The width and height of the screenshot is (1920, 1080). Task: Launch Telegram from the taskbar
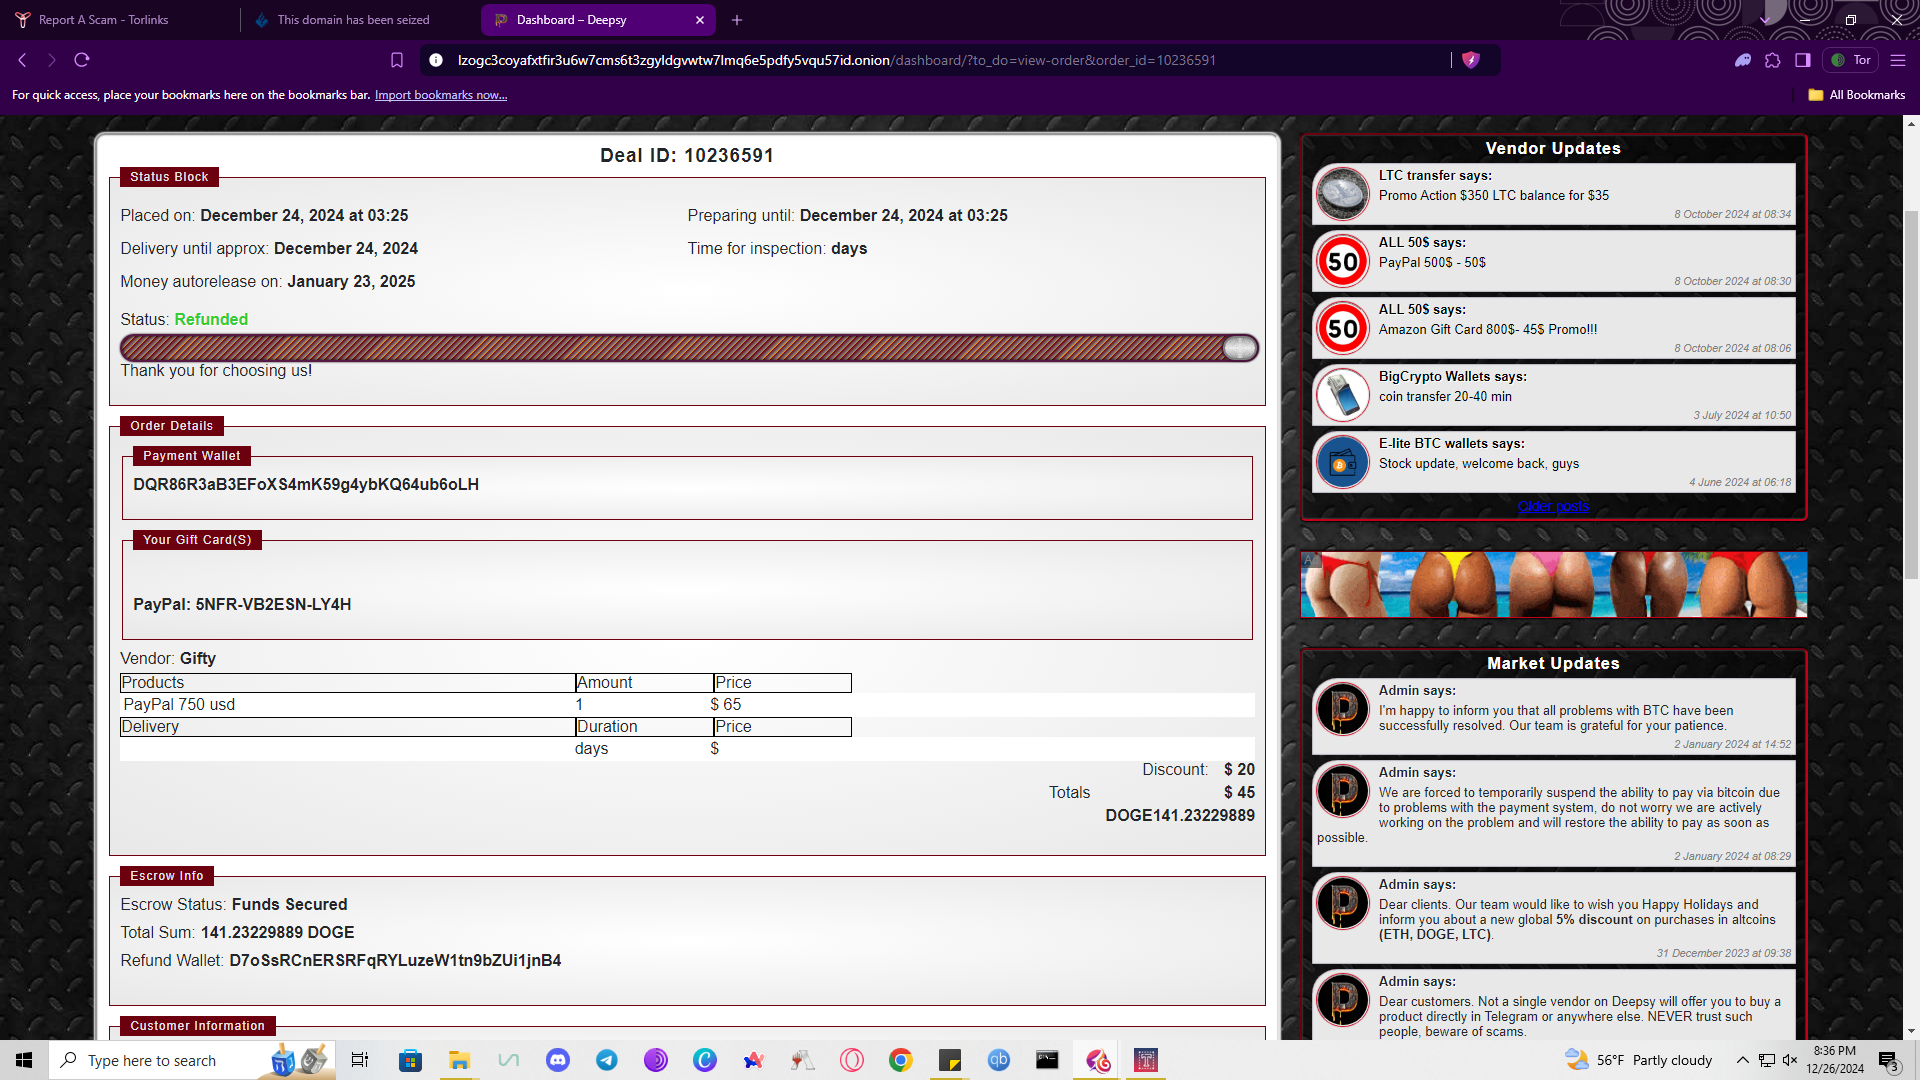pyautogui.click(x=607, y=1060)
